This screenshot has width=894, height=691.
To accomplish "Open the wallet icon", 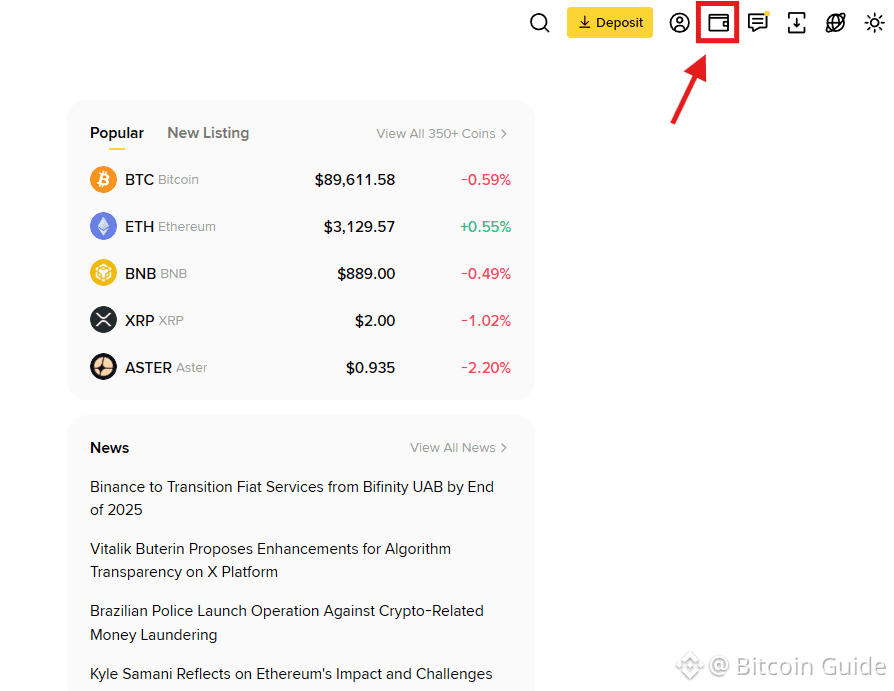I will click(718, 23).
